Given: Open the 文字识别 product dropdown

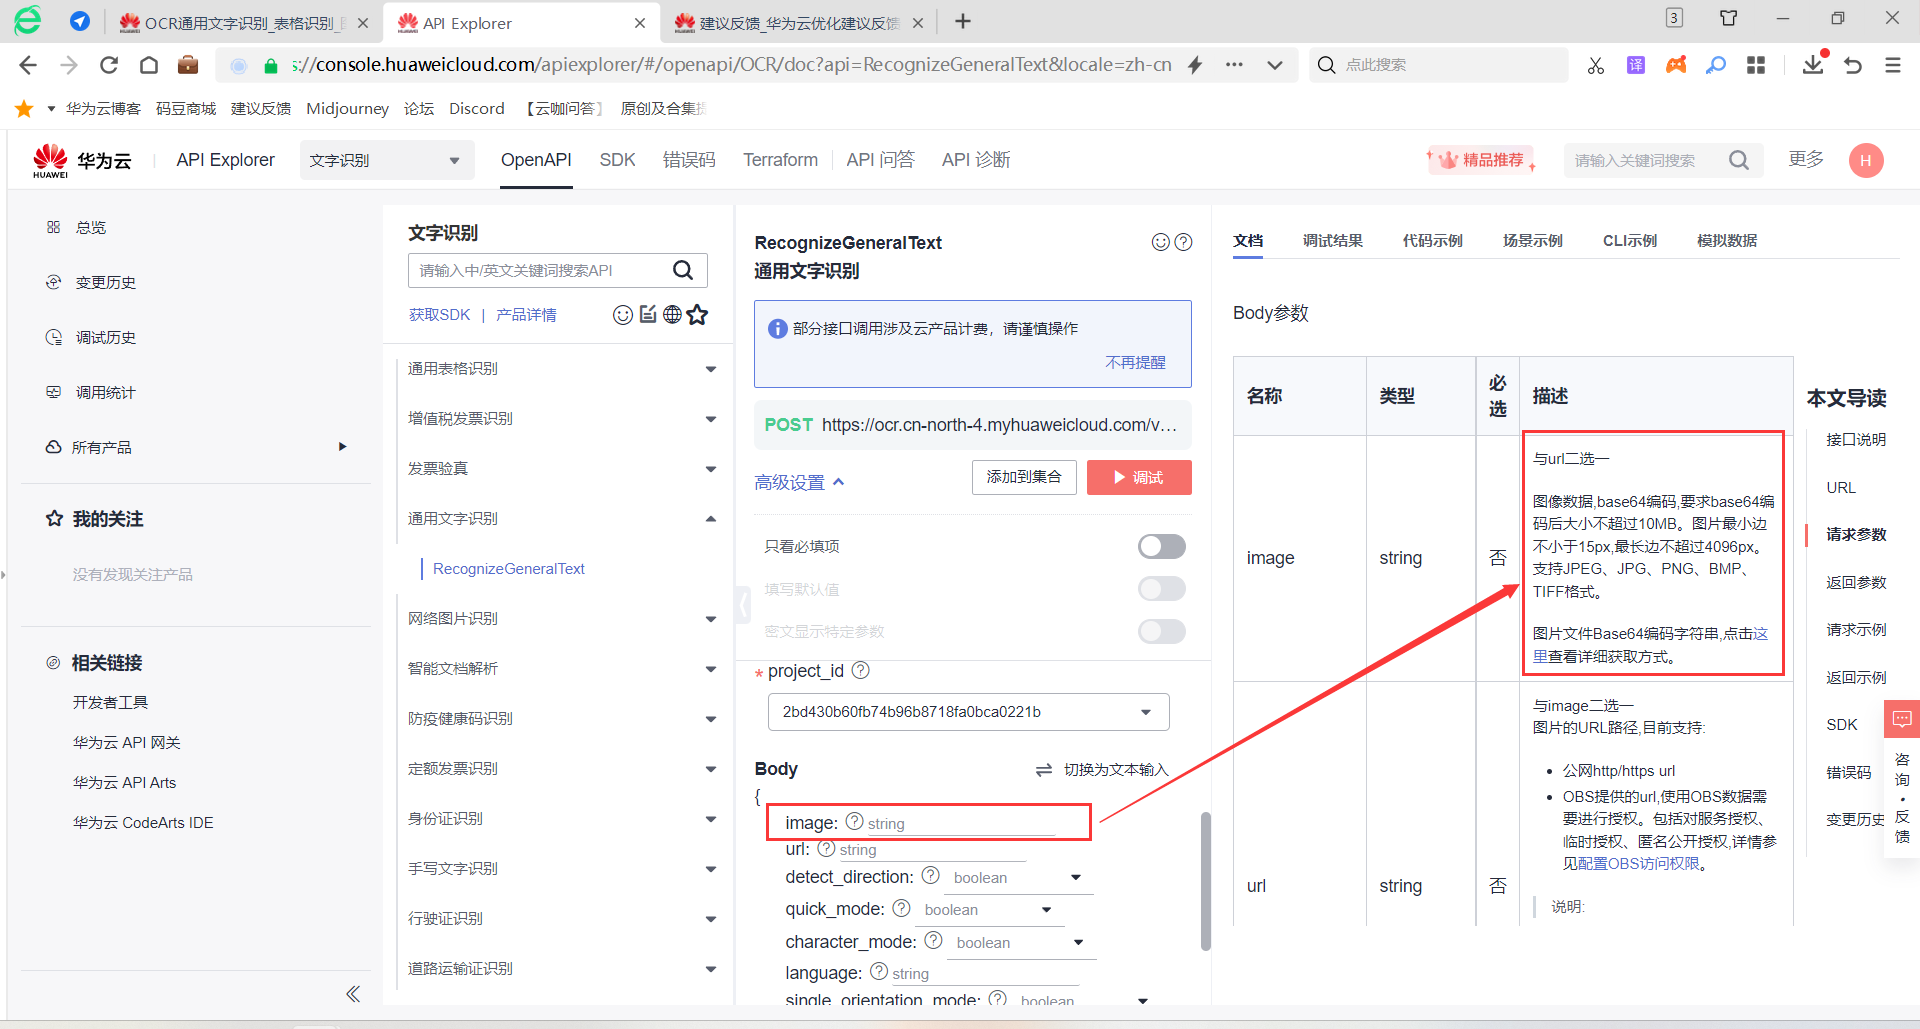Looking at the screenshot, I should click(x=385, y=160).
